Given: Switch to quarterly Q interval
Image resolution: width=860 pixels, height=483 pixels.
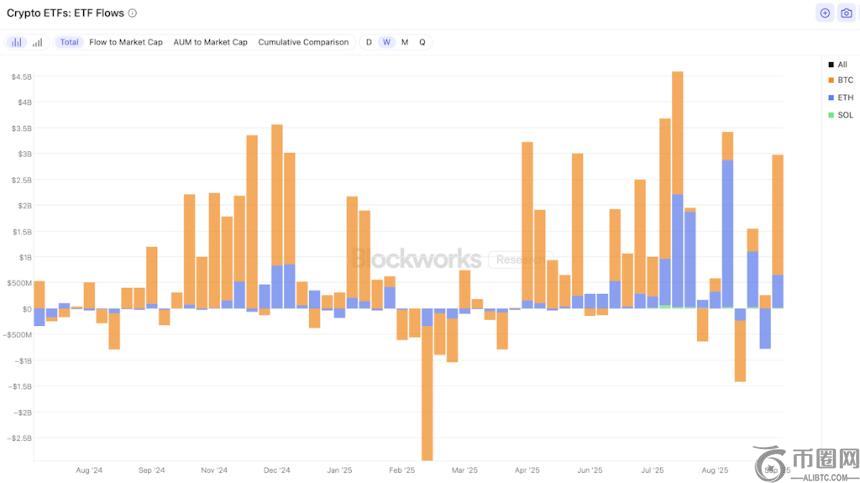Looking at the screenshot, I should (x=422, y=42).
